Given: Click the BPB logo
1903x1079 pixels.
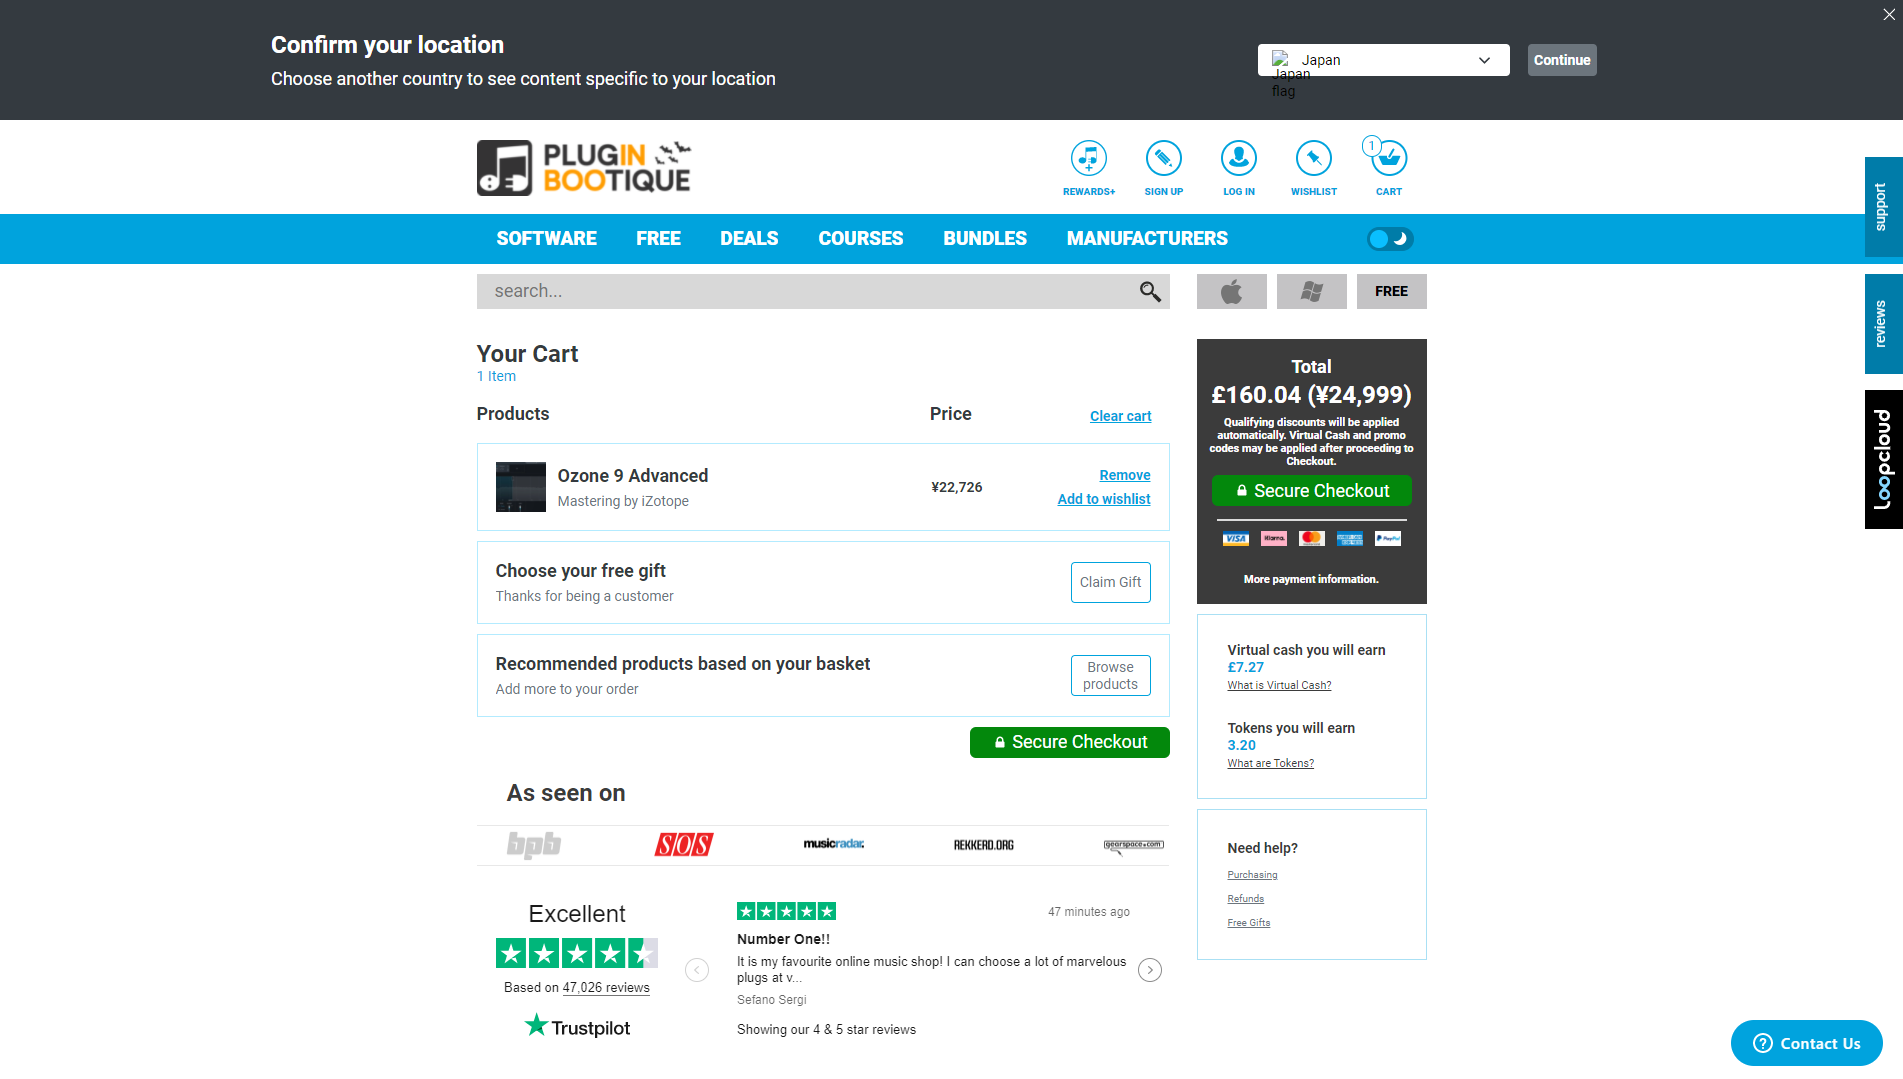Looking at the screenshot, I should [534, 845].
